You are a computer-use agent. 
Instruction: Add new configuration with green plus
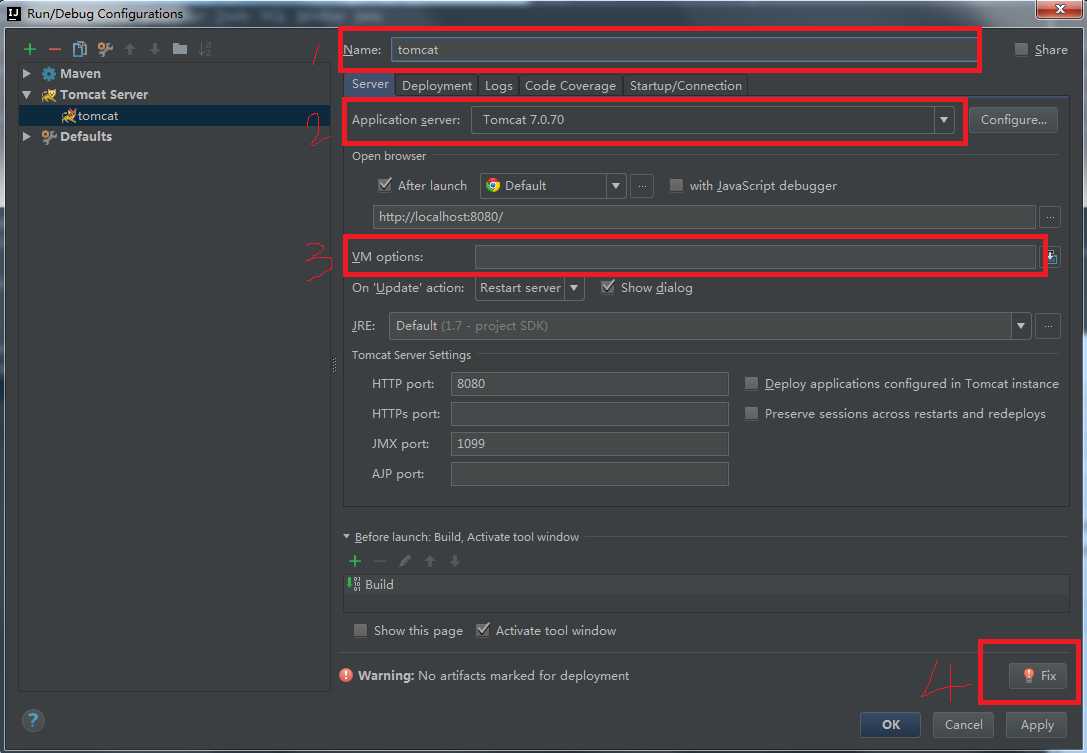30,49
